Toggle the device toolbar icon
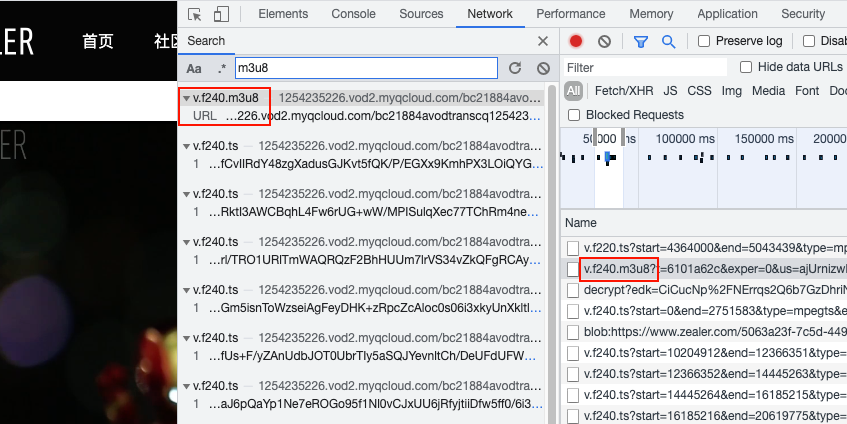847x424 pixels. click(x=221, y=14)
